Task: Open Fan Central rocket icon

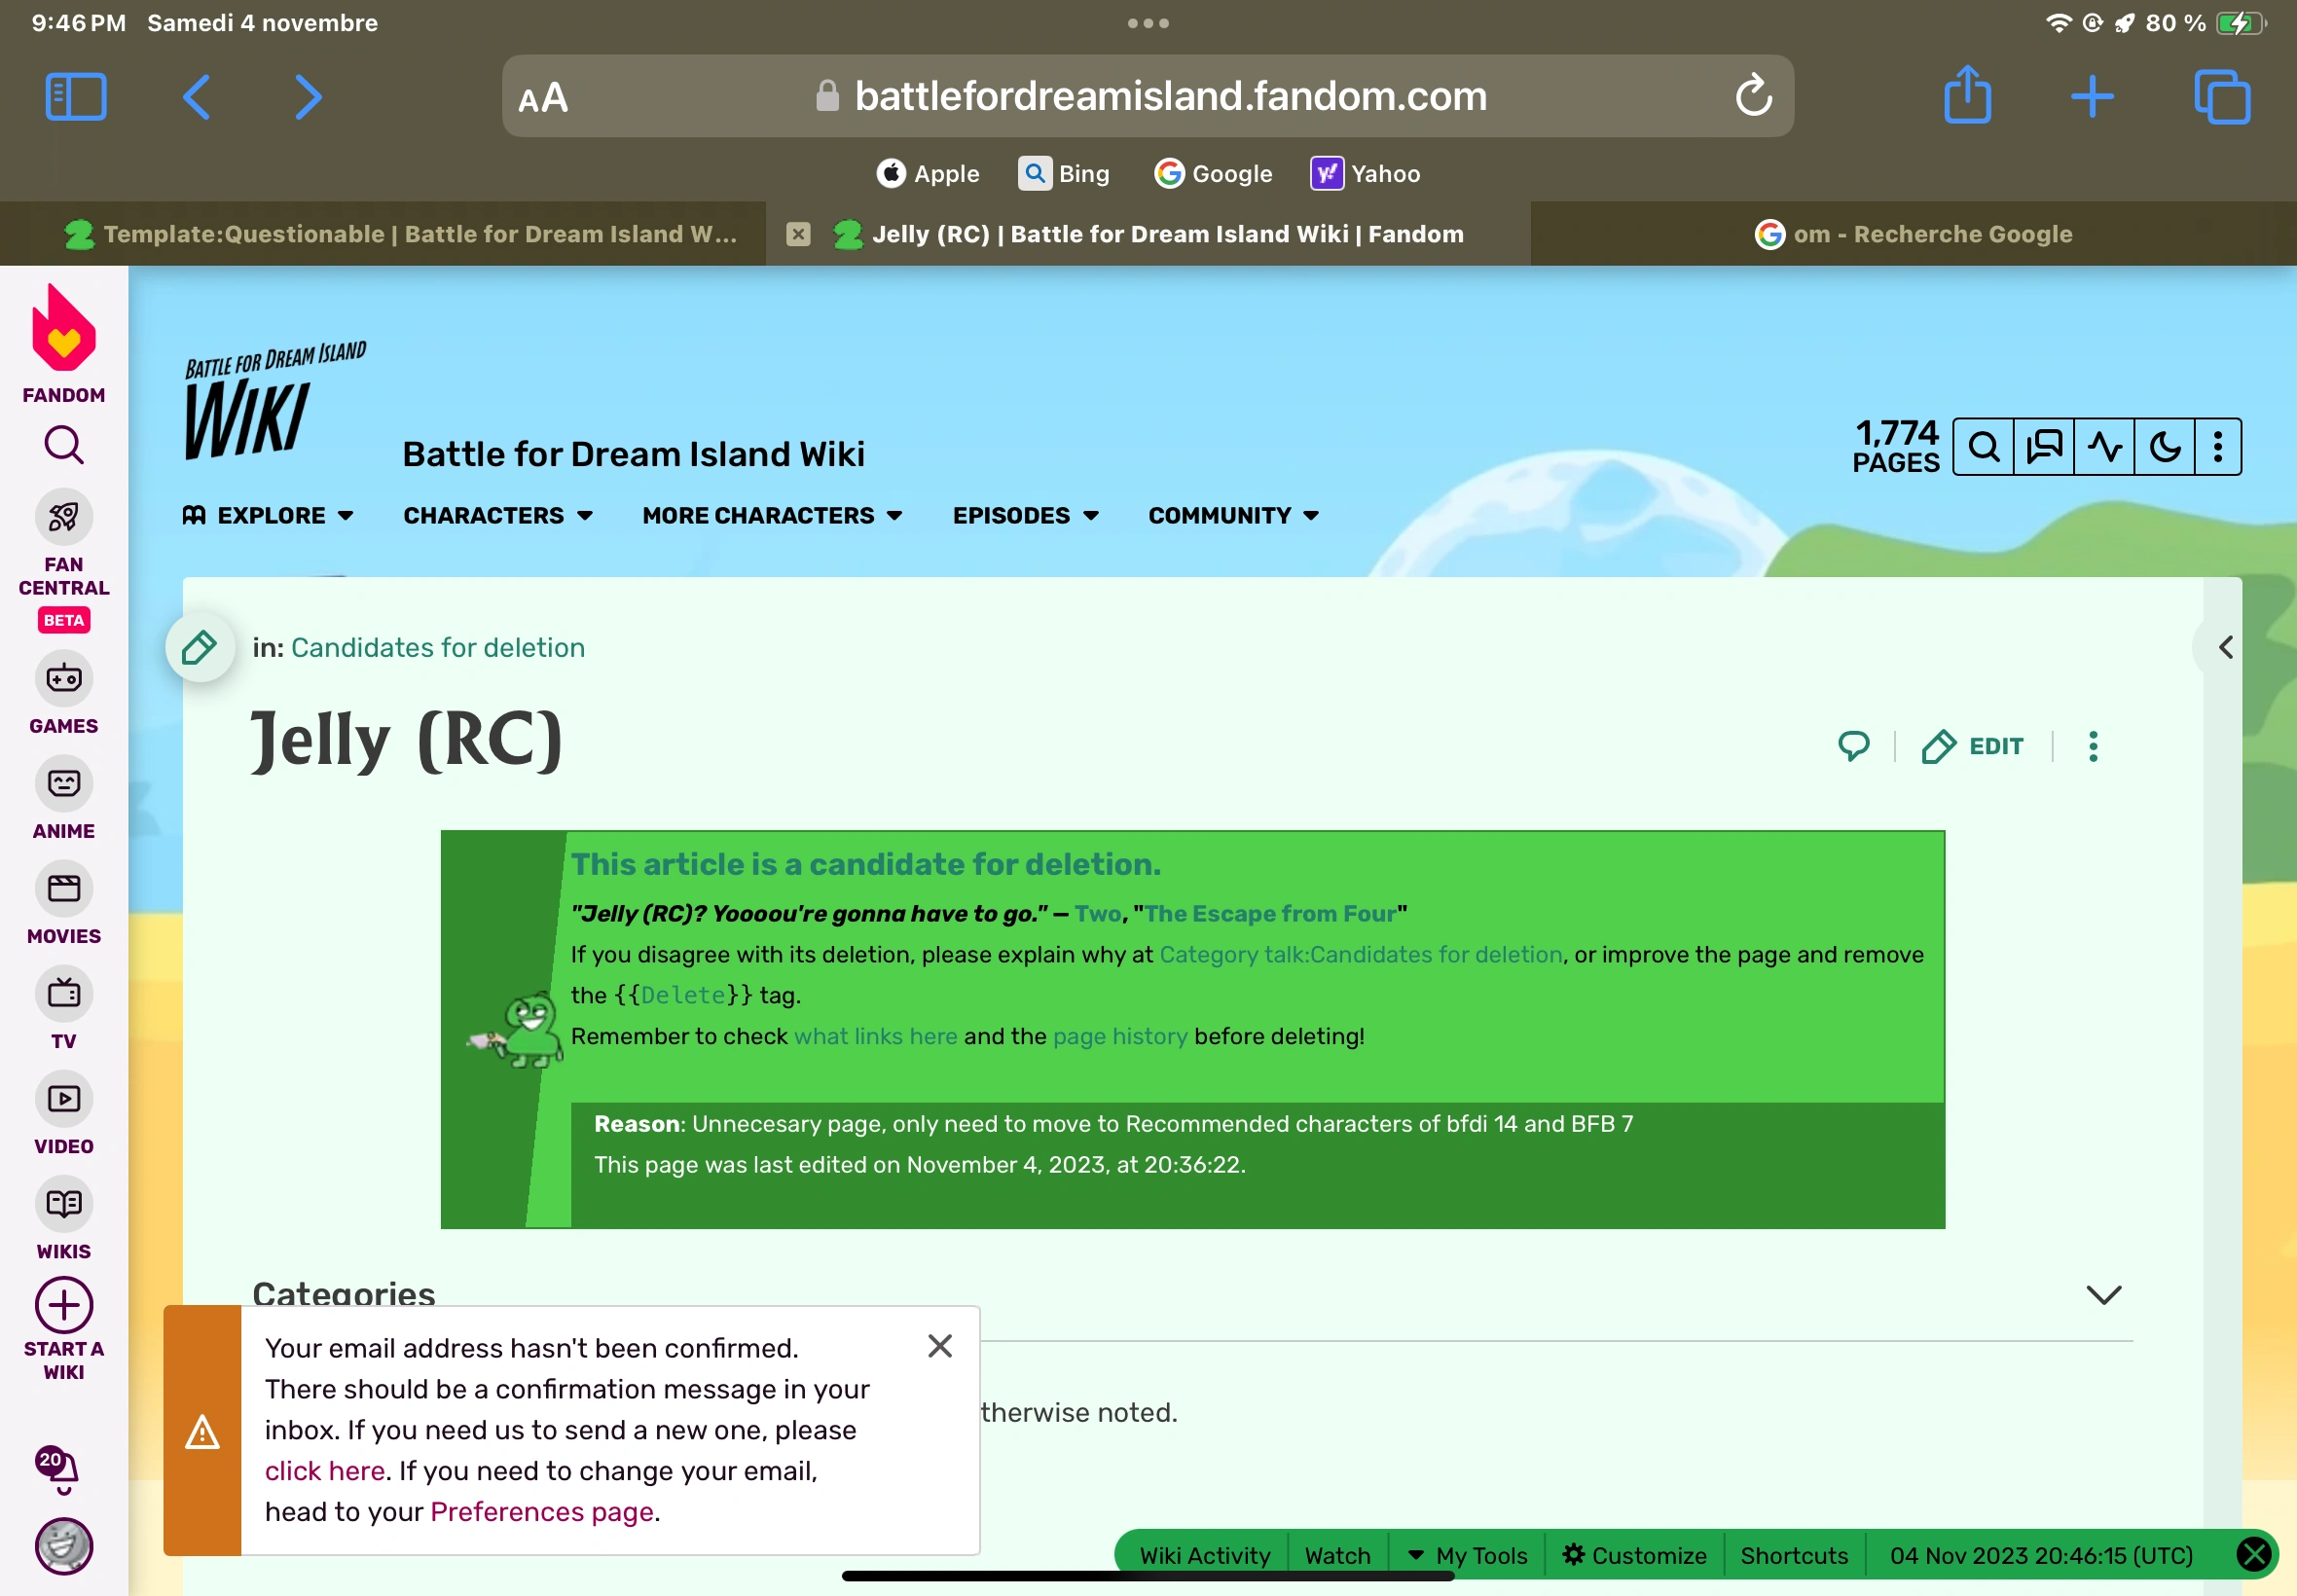Action: (x=64, y=517)
